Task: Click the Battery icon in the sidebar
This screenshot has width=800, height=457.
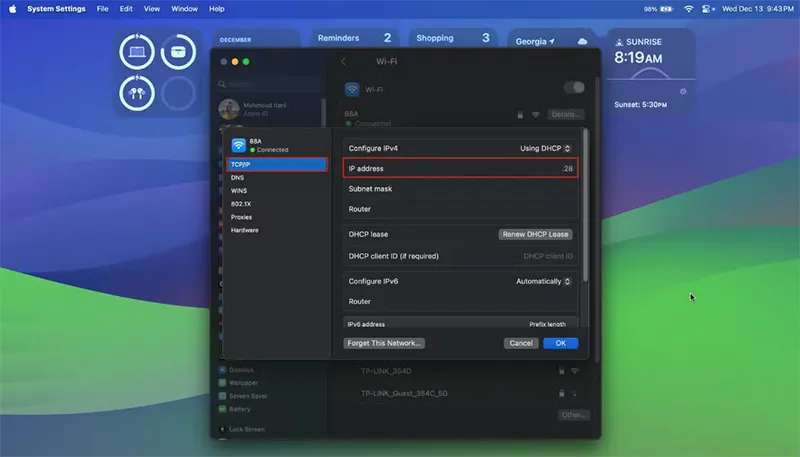Action: coord(222,409)
